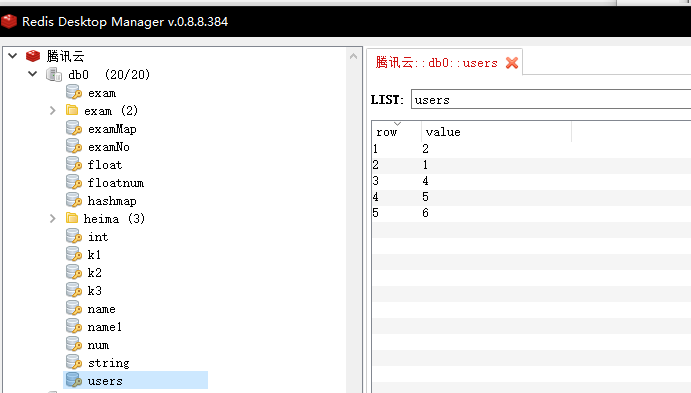Screen dimensions: 691x393
Task: Select the name key label
Action: tap(101, 309)
